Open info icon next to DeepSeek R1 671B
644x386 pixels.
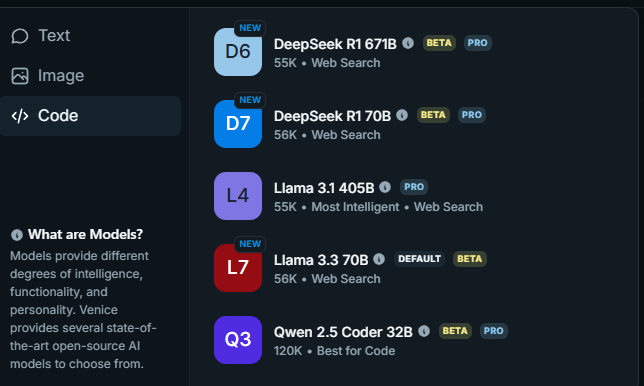pos(408,43)
